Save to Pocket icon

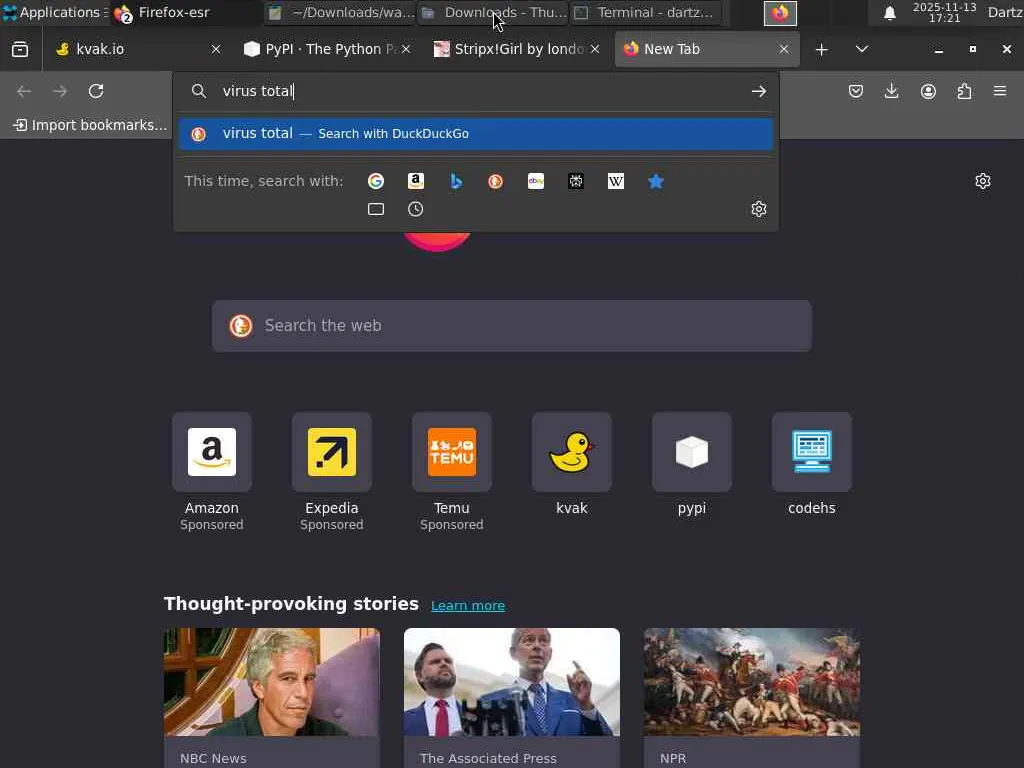[856, 91]
